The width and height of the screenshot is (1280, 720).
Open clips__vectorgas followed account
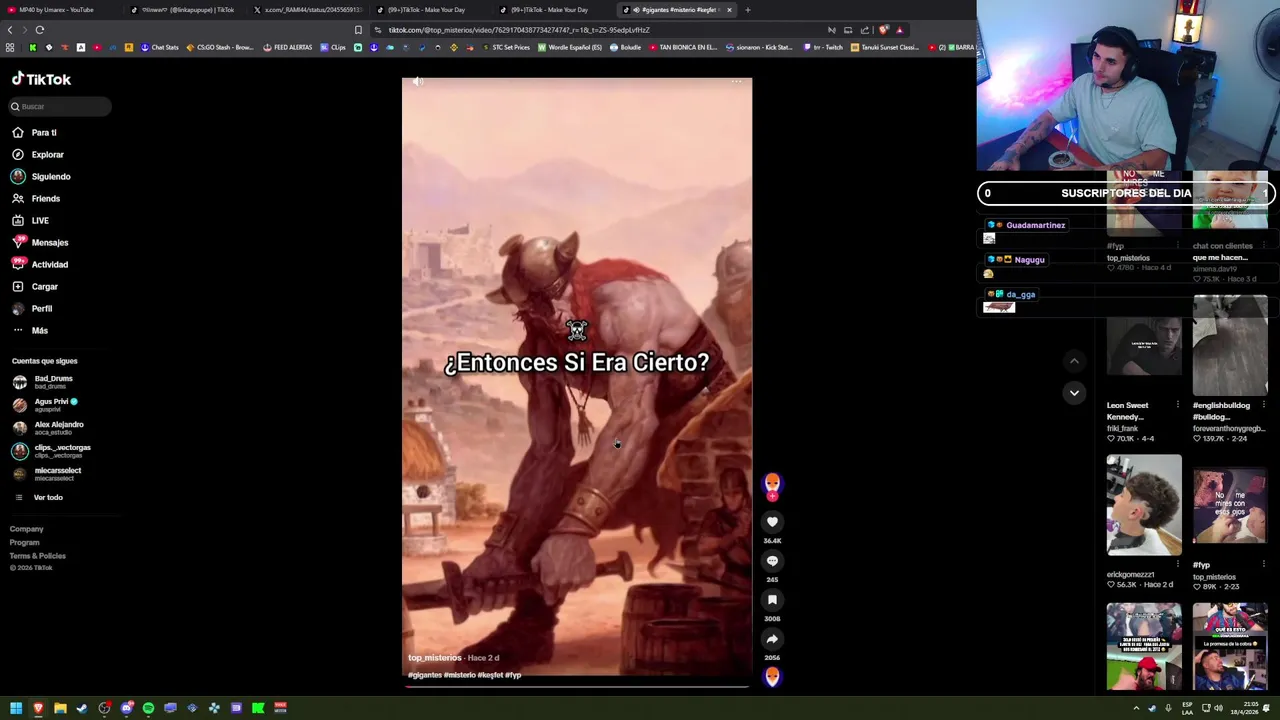click(x=62, y=450)
